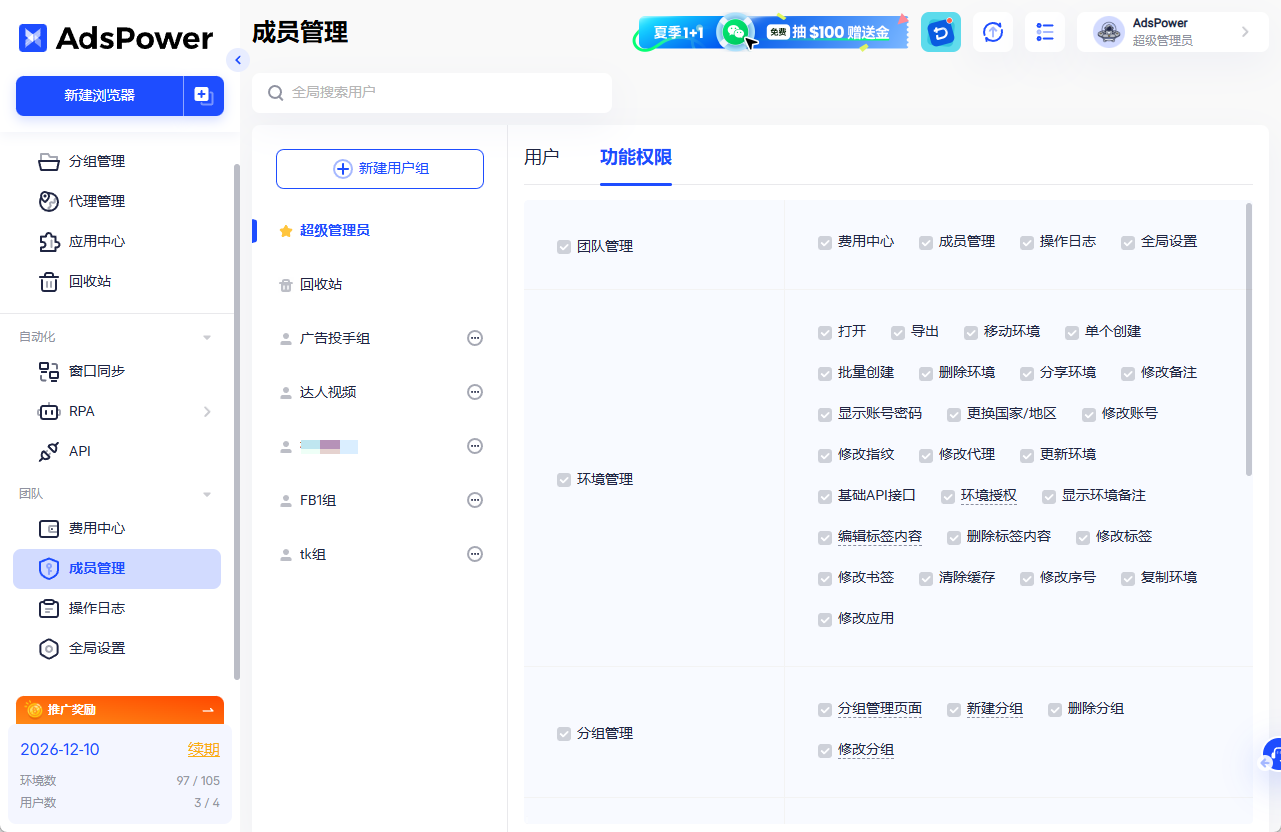Click the AdsPower logo icon
Viewport: 1281px width, 832px height.
33,38
